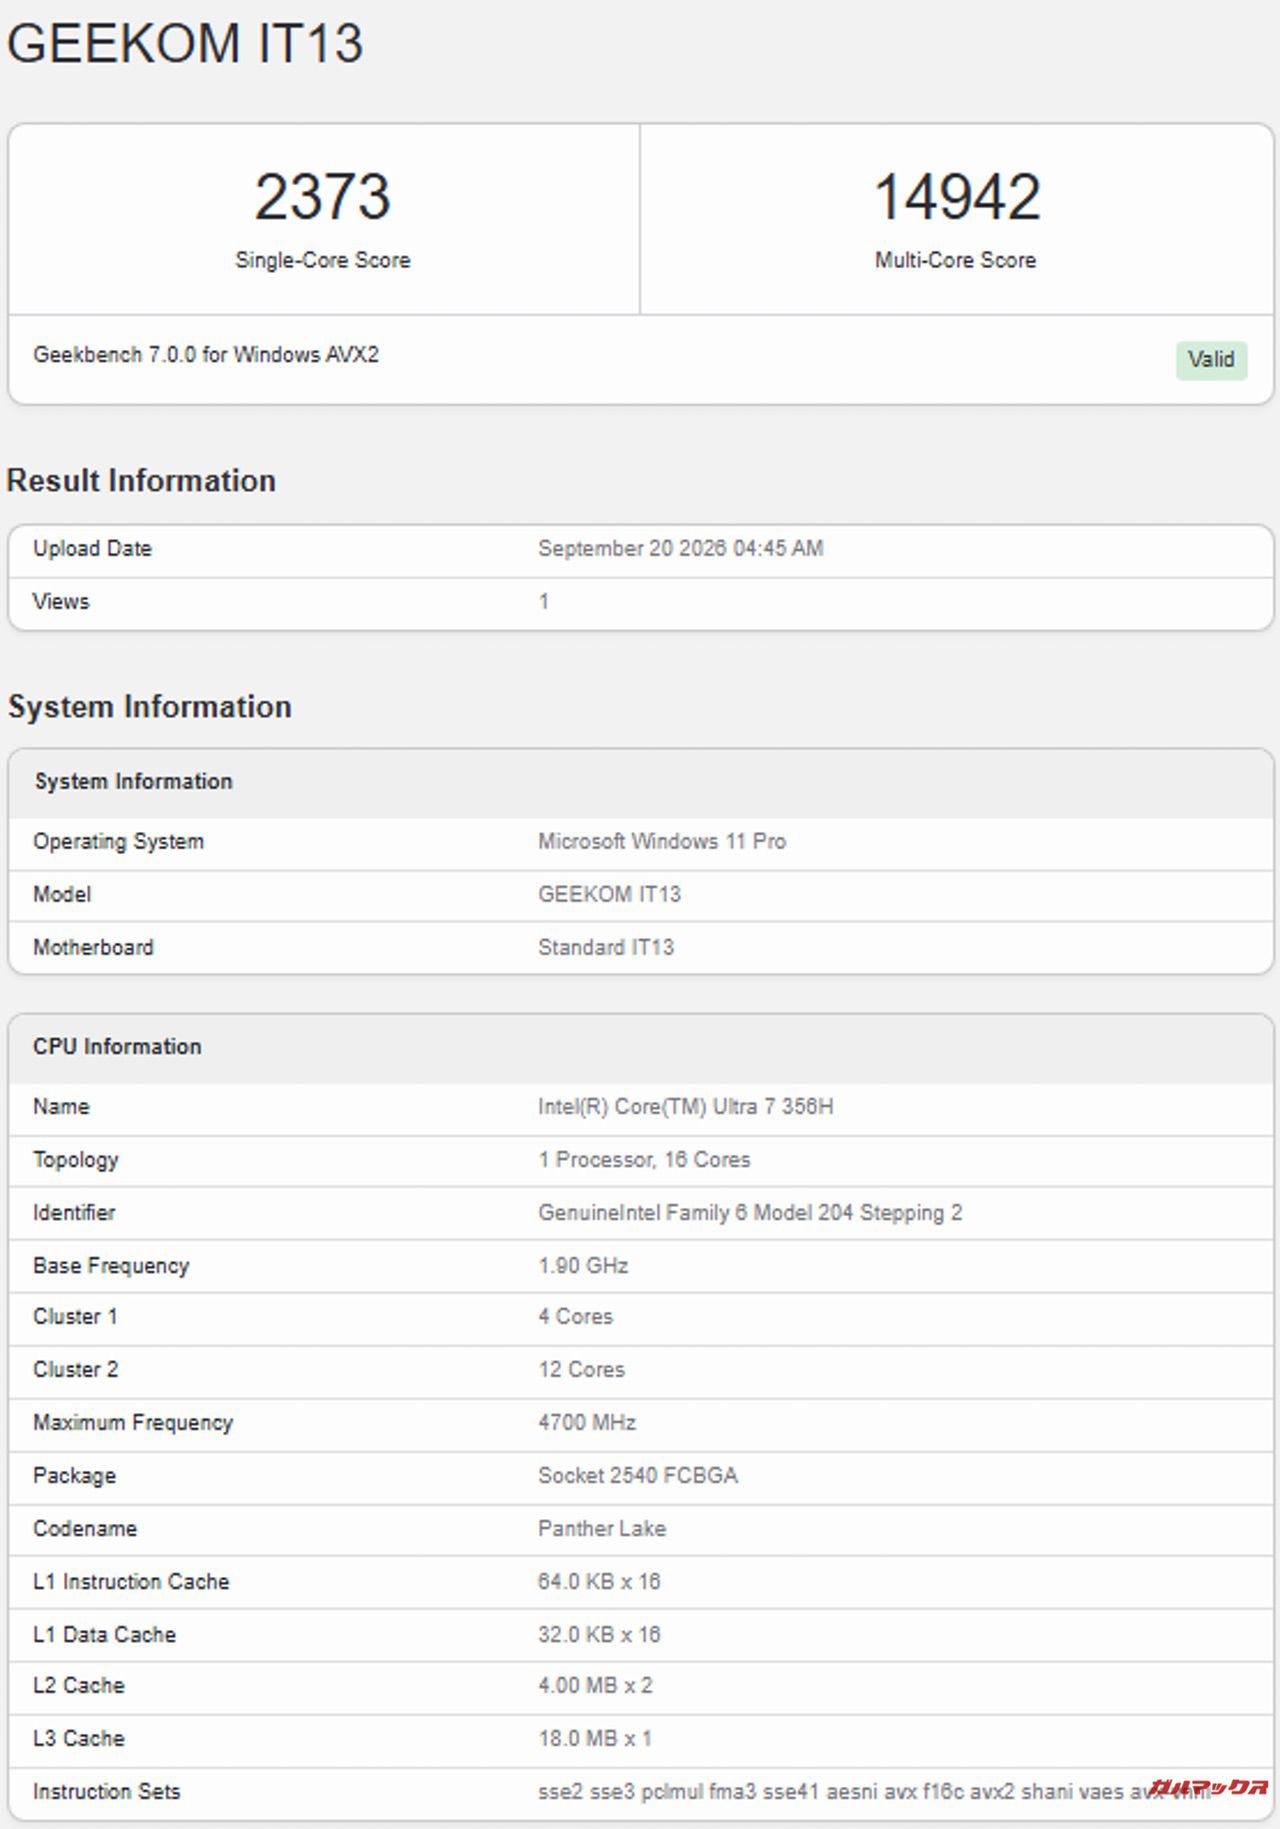Click the 'Multi-Core Score' caption

tap(955, 260)
